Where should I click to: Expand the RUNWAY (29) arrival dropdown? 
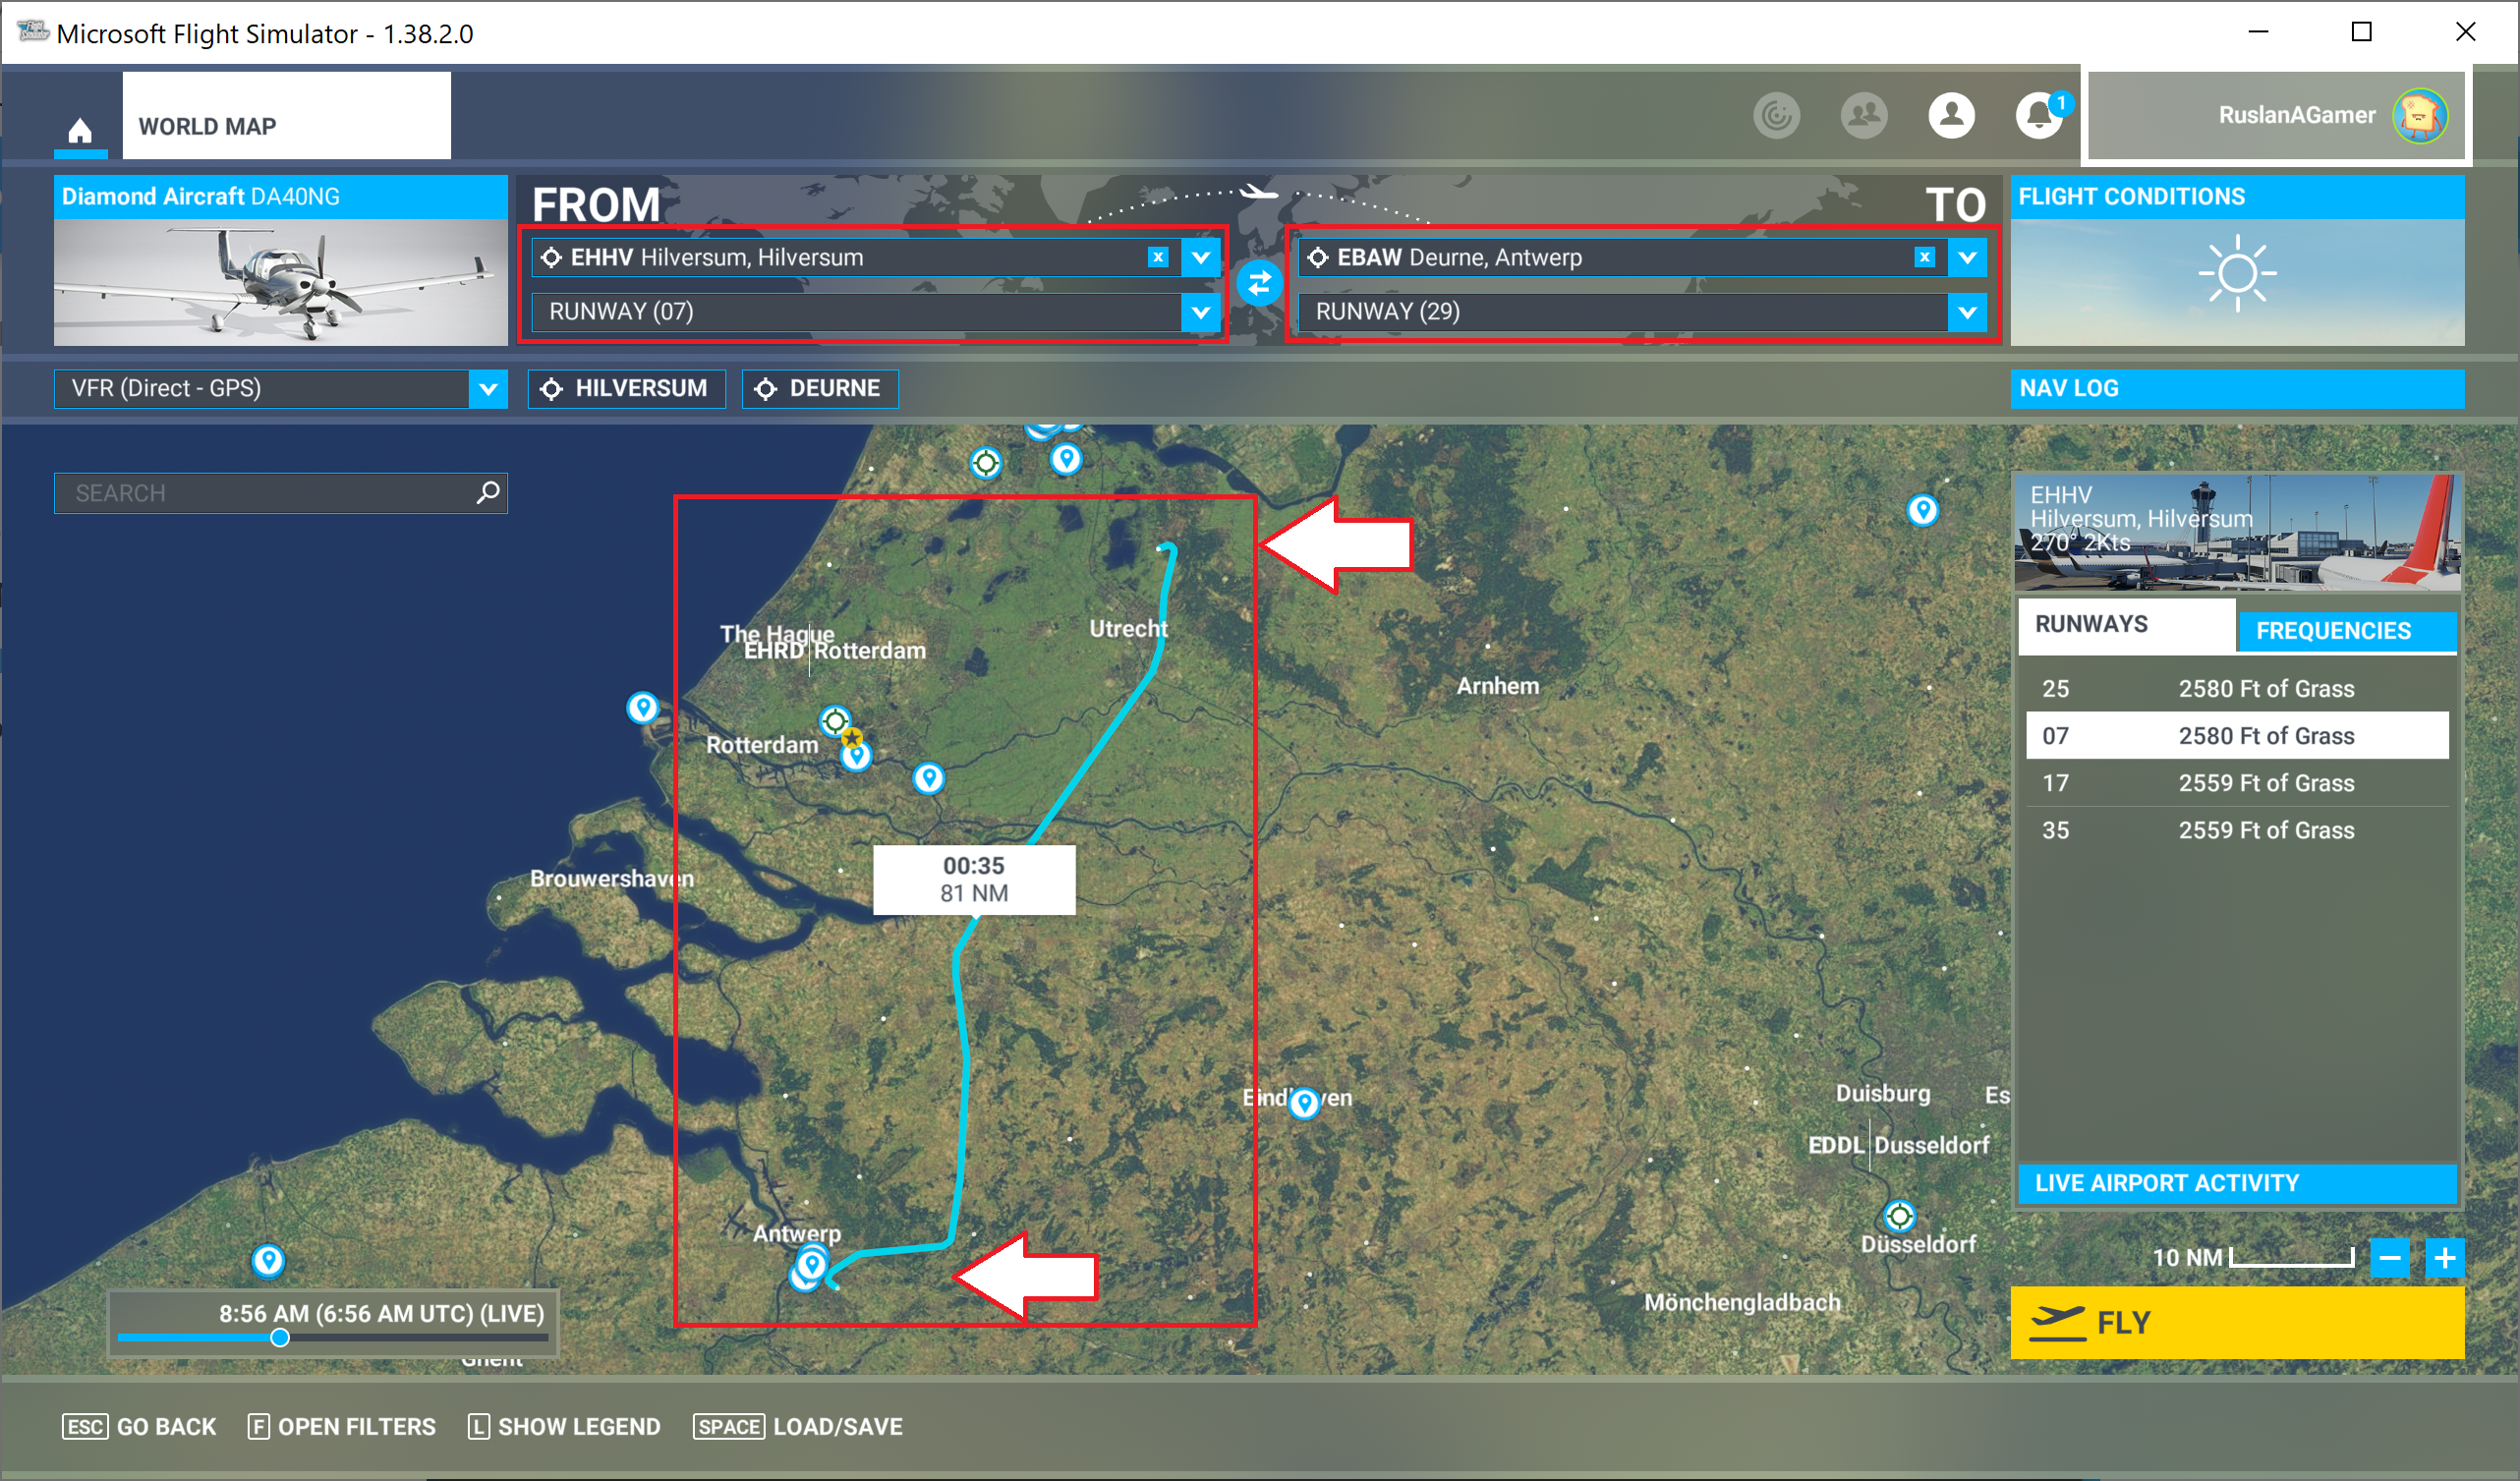1967,312
